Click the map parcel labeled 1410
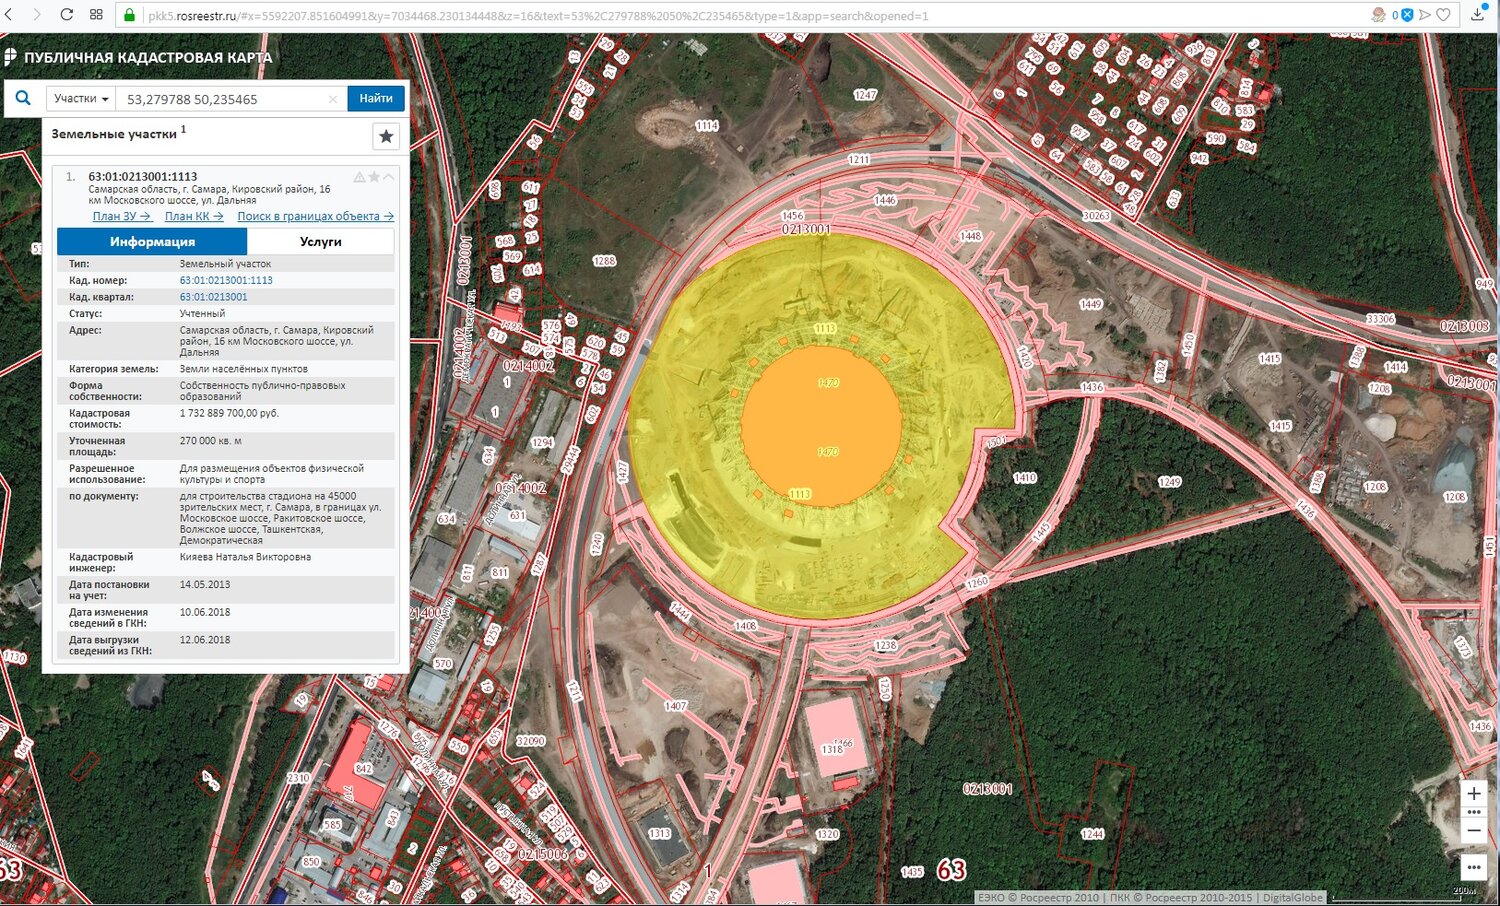 pyautogui.click(x=1025, y=478)
